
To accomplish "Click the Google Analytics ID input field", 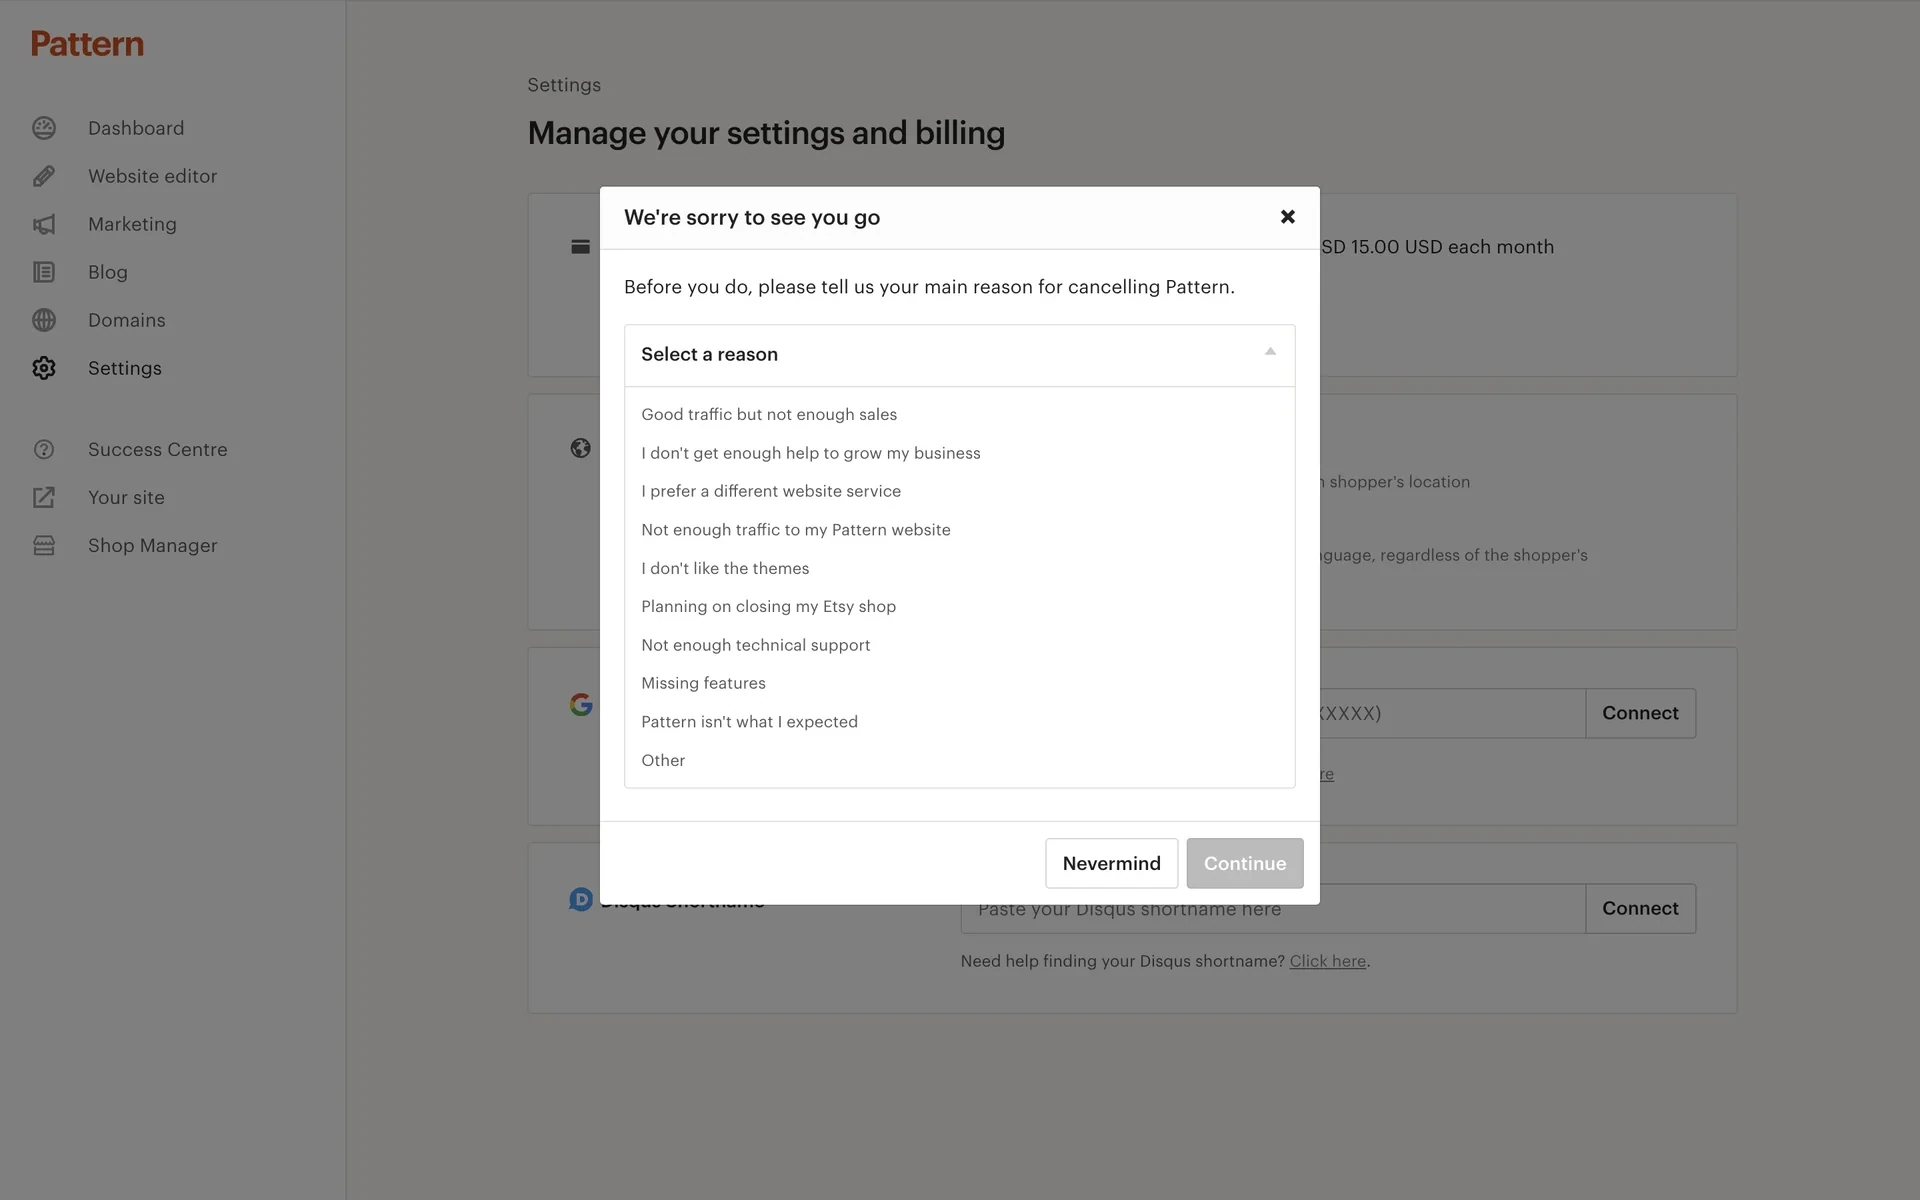I will (x=1452, y=713).
